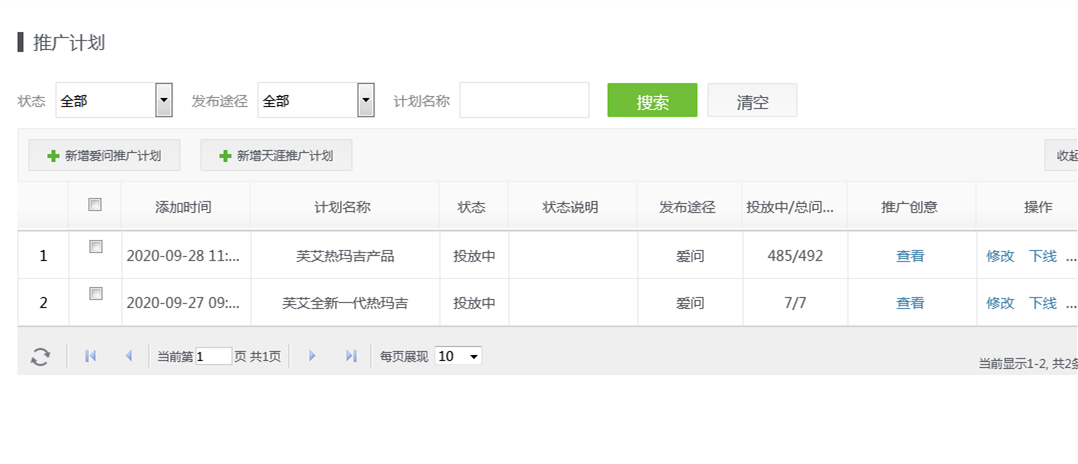Jump to last page icon

pyautogui.click(x=350, y=356)
